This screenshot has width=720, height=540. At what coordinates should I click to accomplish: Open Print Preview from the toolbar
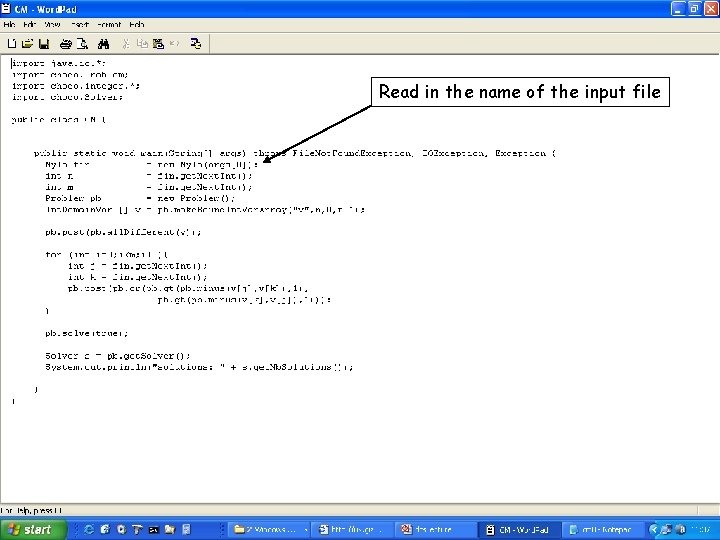pyautogui.click(x=83, y=44)
